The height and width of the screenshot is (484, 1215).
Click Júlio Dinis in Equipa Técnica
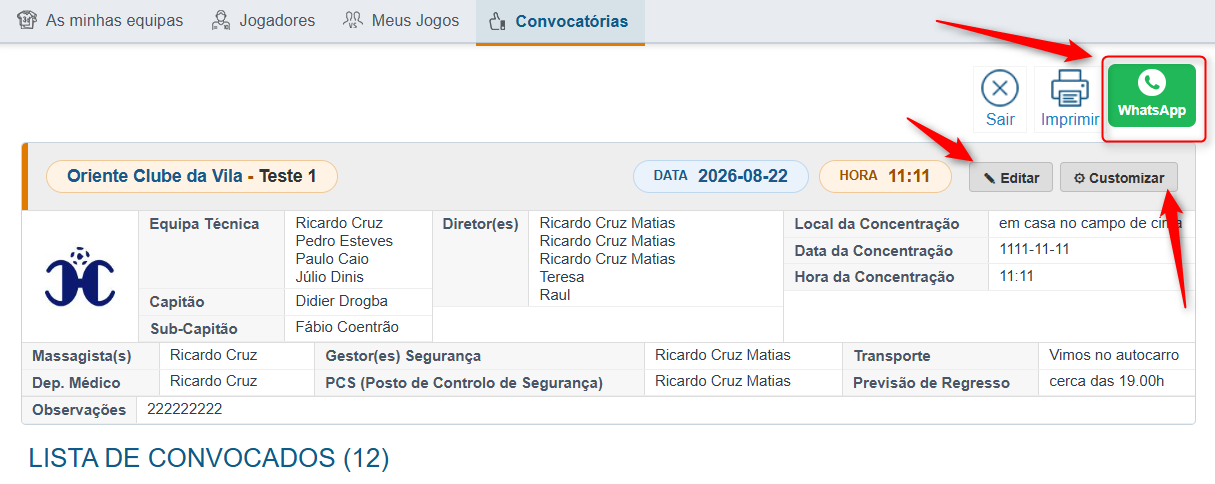[x=330, y=277]
